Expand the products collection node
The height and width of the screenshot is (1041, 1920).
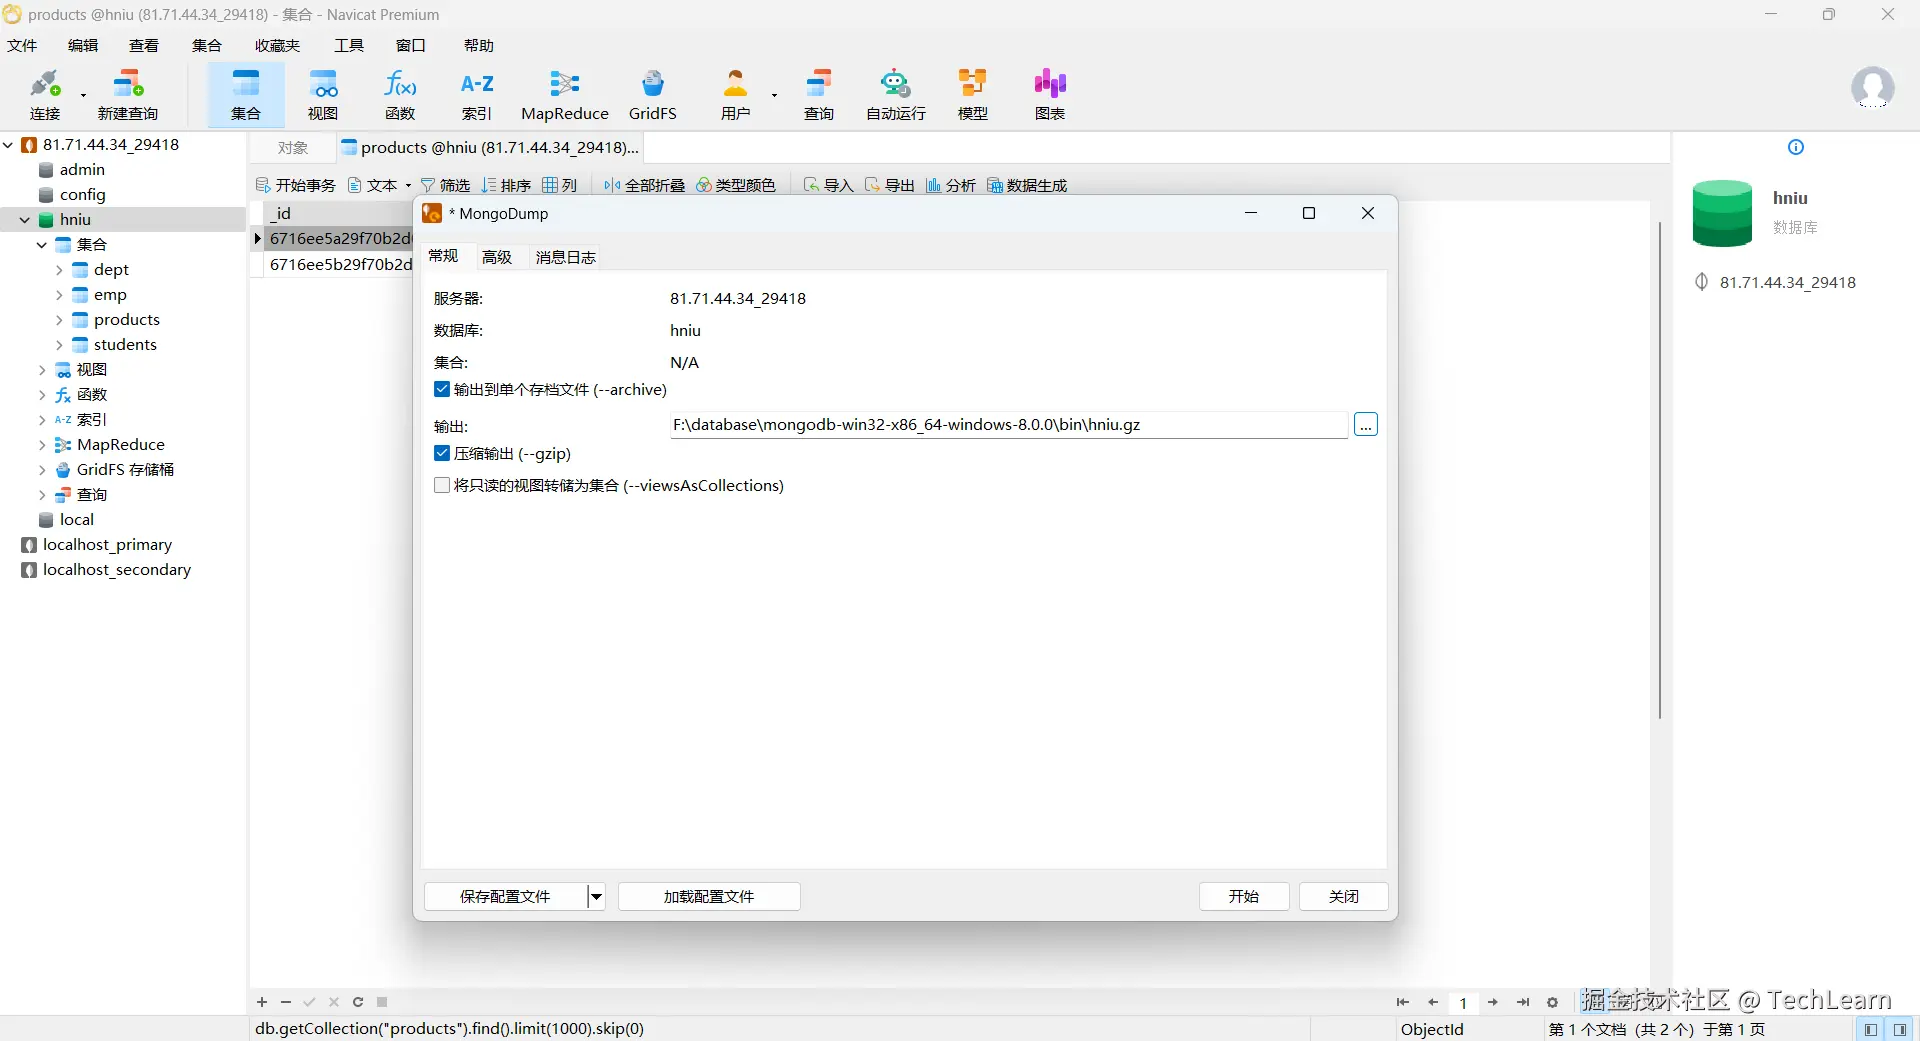(x=59, y=320)
